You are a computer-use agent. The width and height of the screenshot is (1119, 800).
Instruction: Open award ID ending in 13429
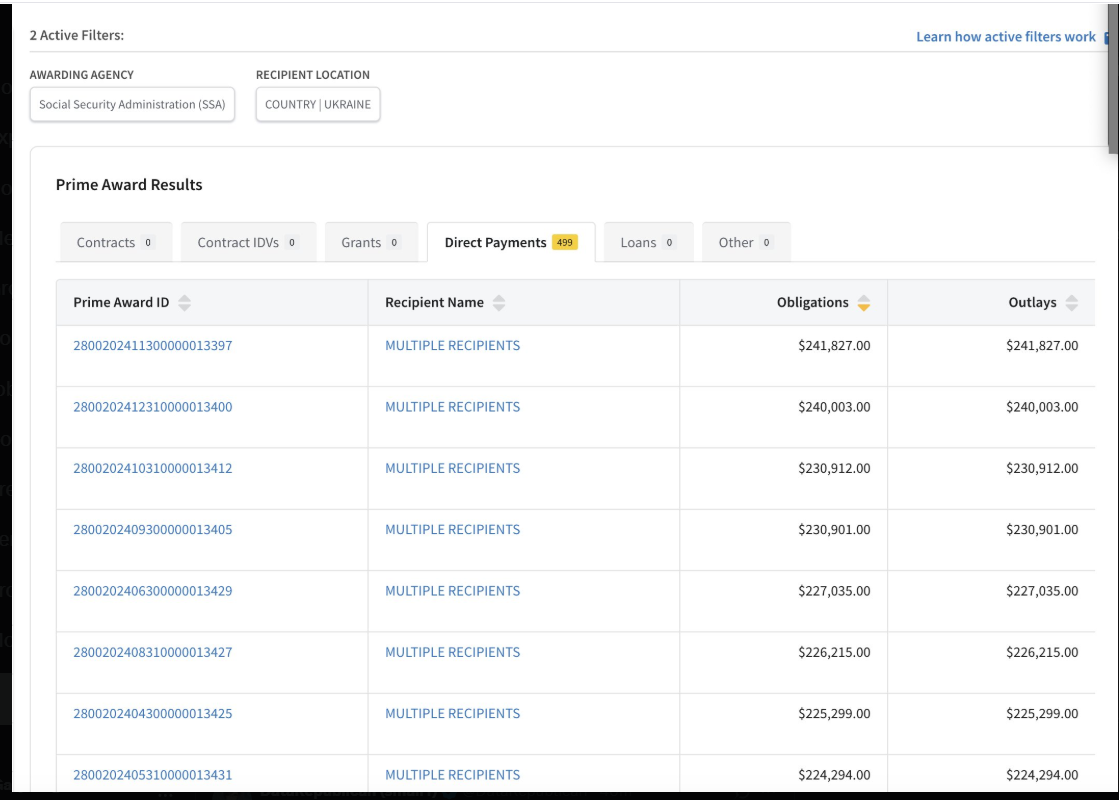(152, 591)
